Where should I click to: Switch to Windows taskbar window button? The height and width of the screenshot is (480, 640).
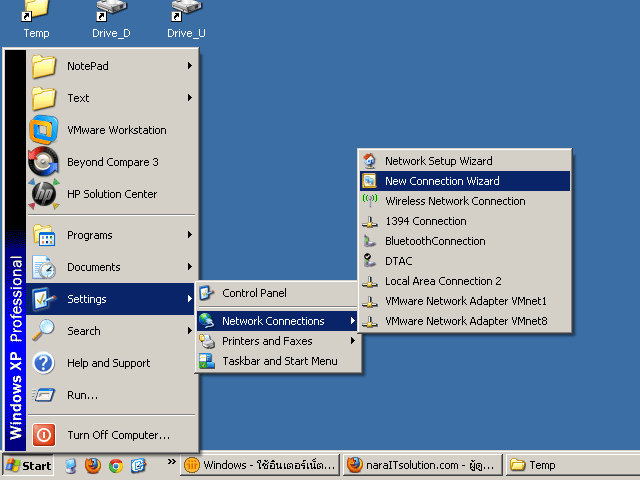click(260, 465)
